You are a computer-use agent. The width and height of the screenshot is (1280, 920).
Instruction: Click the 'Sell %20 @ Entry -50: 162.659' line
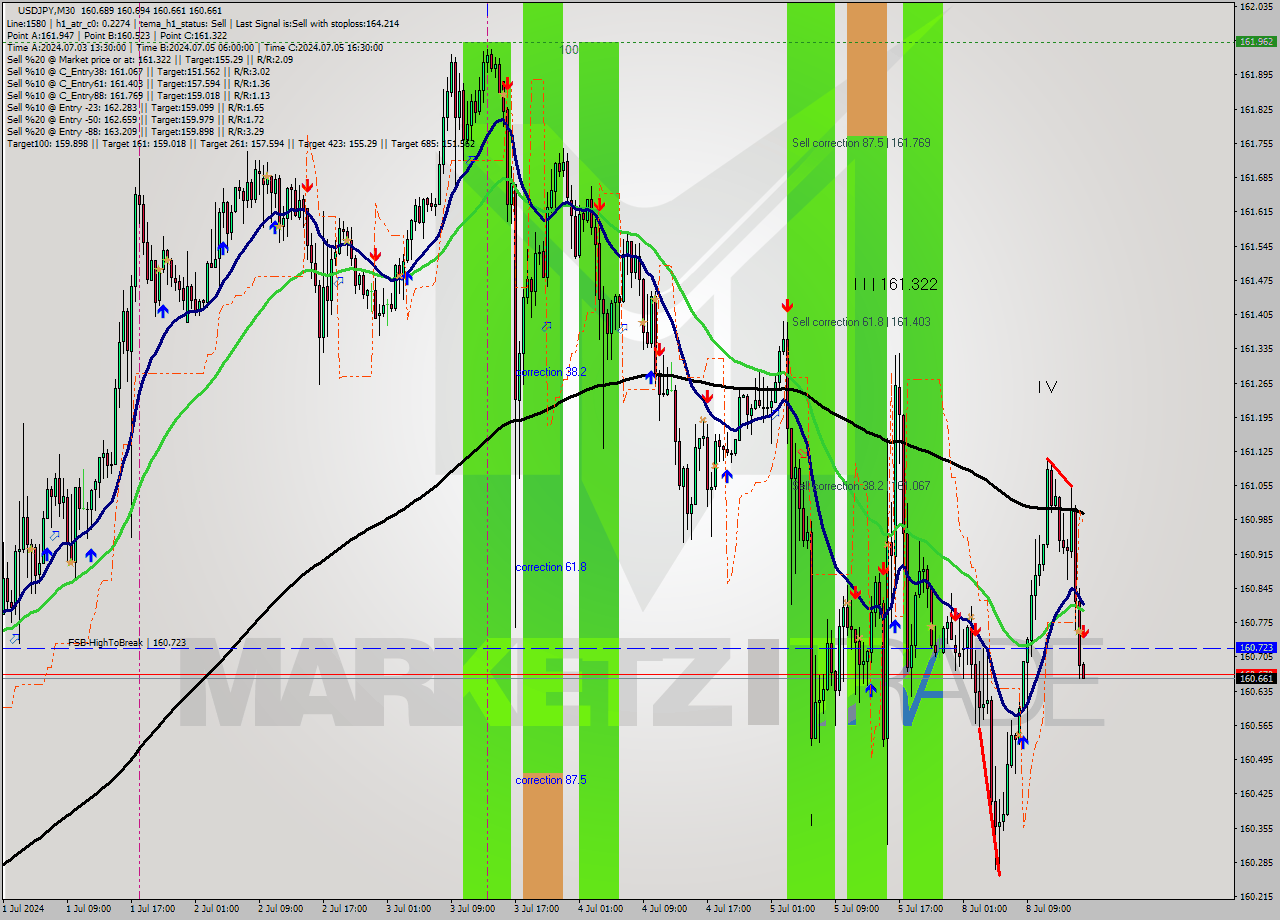(x=135, y=119)
